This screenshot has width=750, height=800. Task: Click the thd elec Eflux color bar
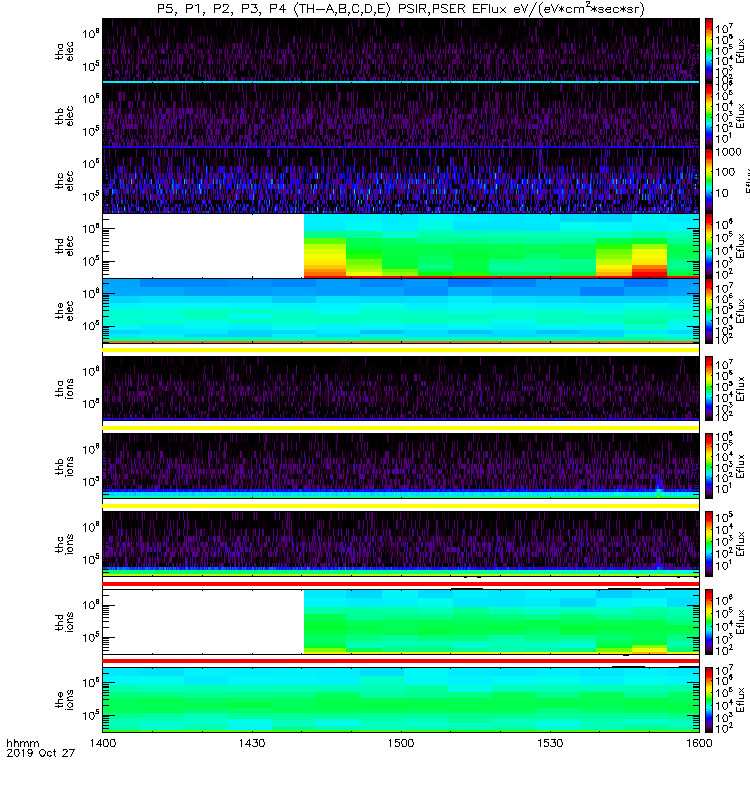709,245
